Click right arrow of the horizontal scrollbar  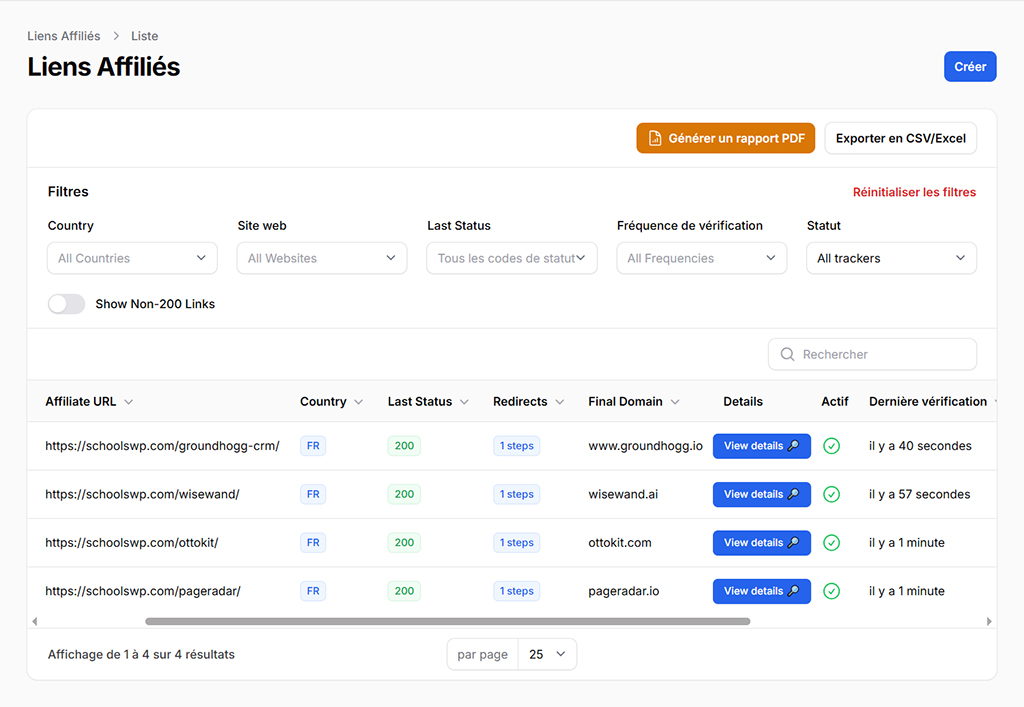coord(989,621)
